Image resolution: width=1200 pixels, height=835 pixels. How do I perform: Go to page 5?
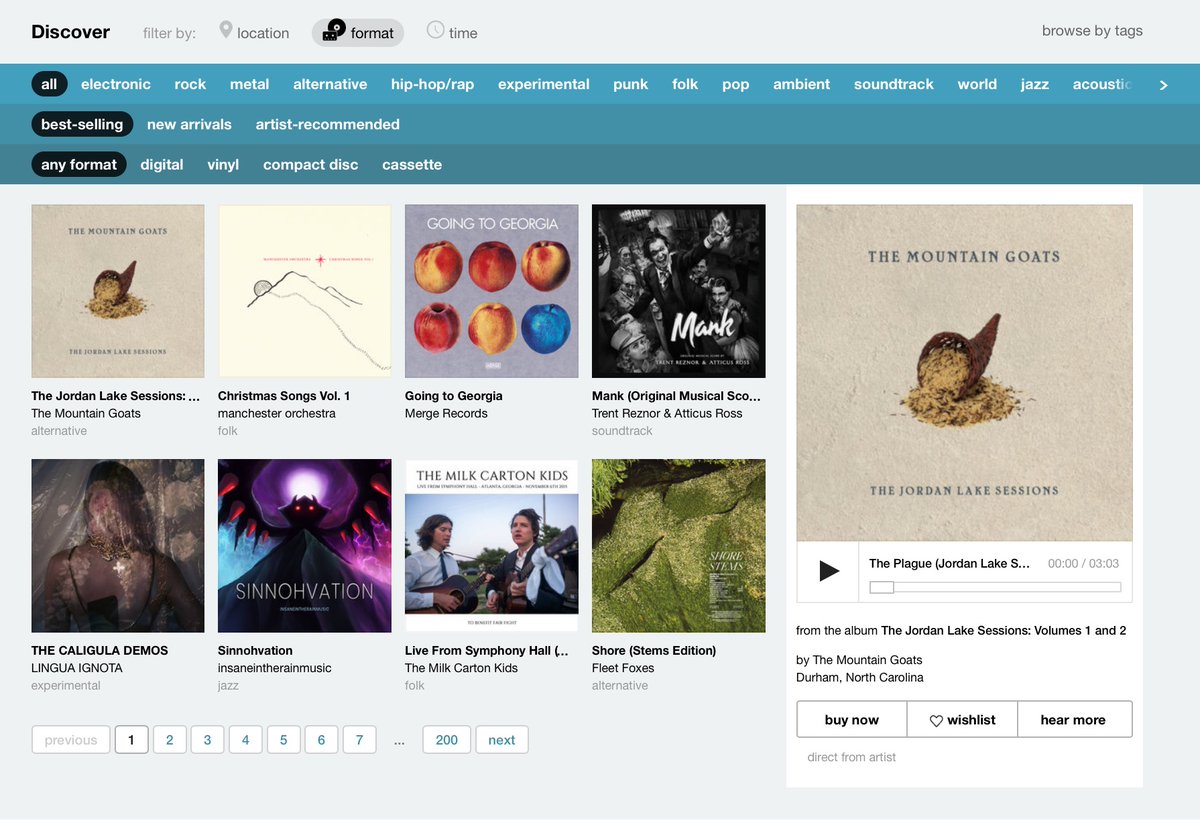click(283, 740)
